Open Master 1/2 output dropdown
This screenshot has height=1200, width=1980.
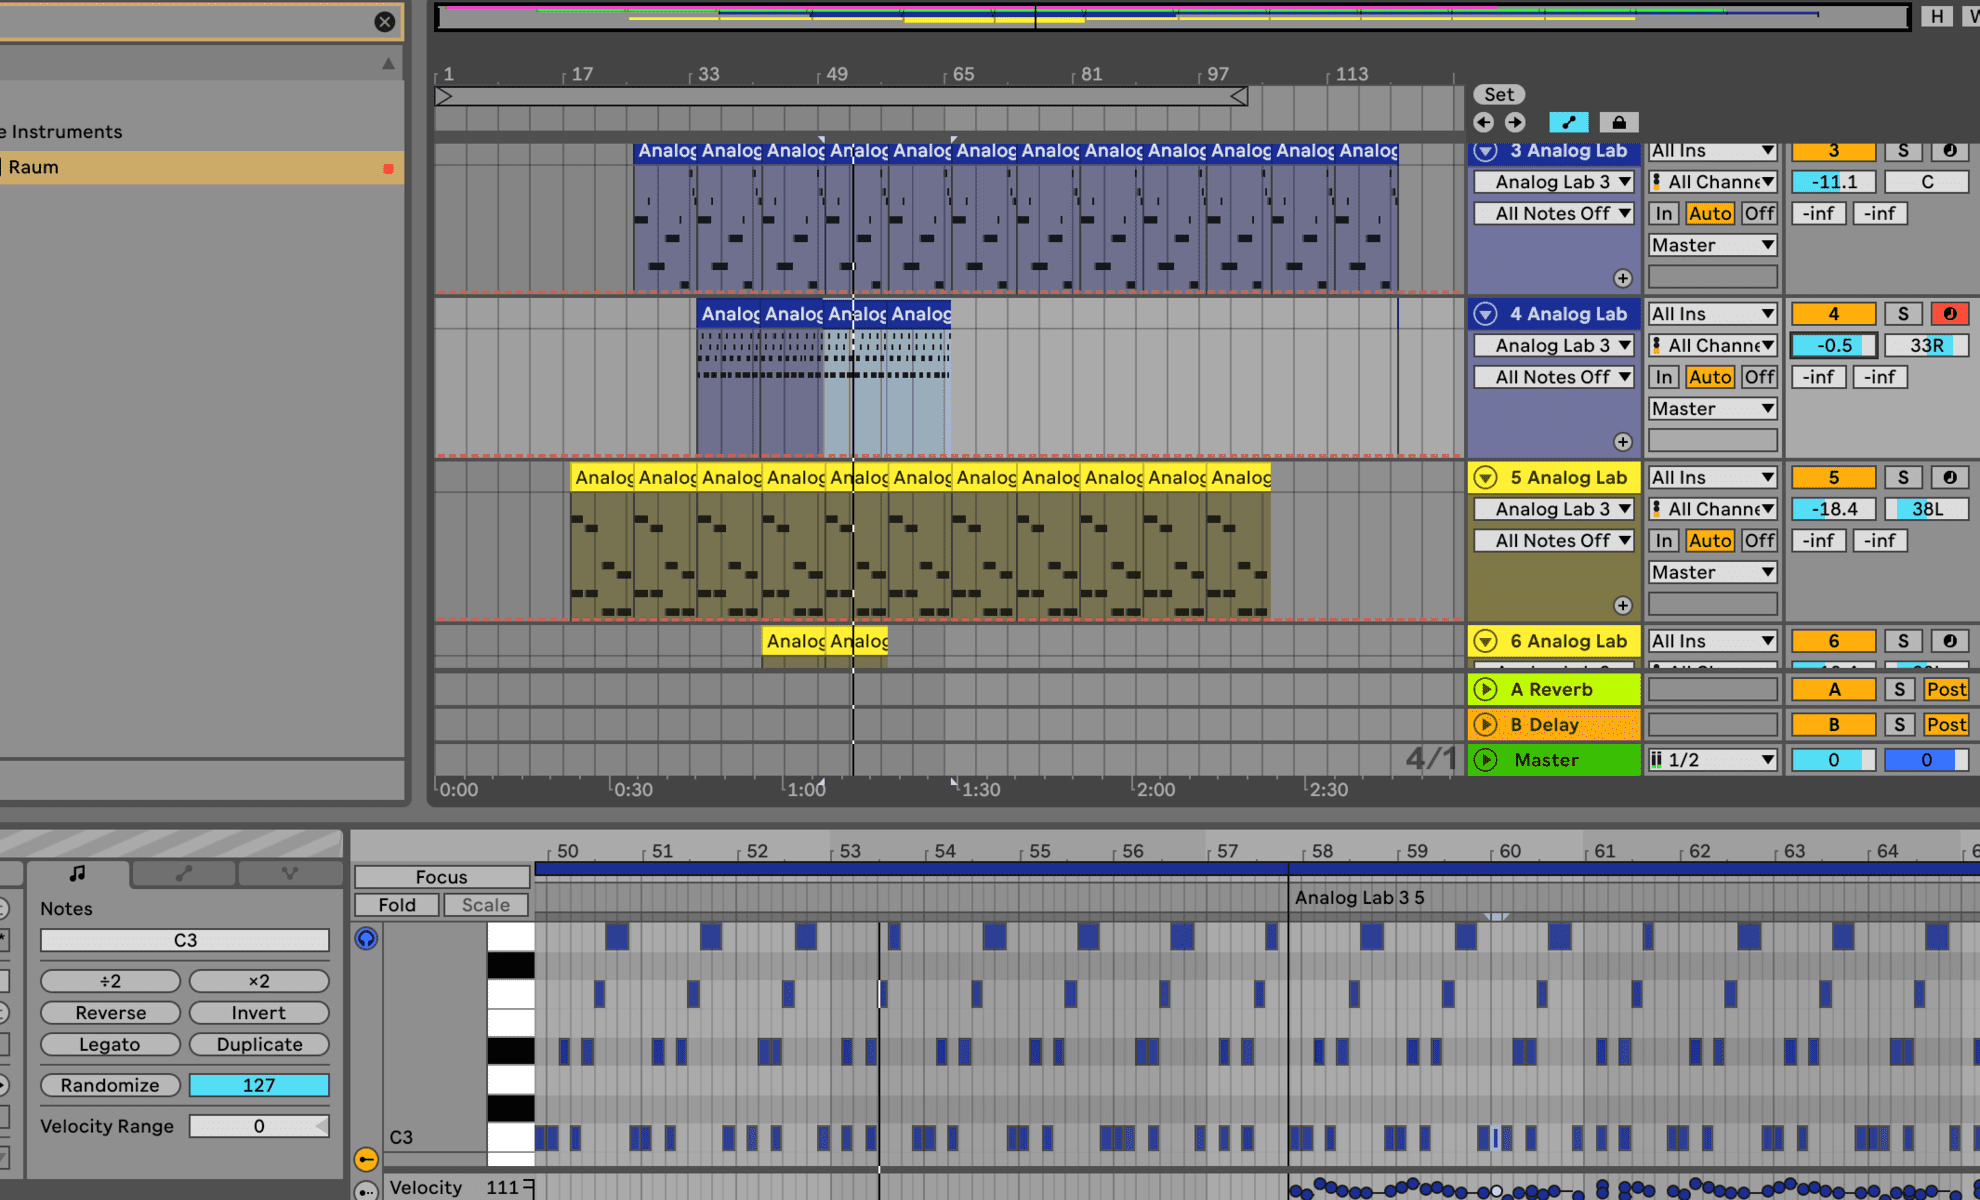[x=1713, y=760]
